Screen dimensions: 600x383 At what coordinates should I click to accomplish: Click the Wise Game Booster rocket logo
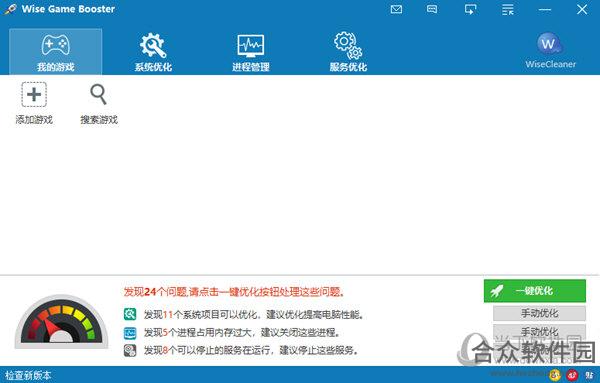tap(10, 9)
